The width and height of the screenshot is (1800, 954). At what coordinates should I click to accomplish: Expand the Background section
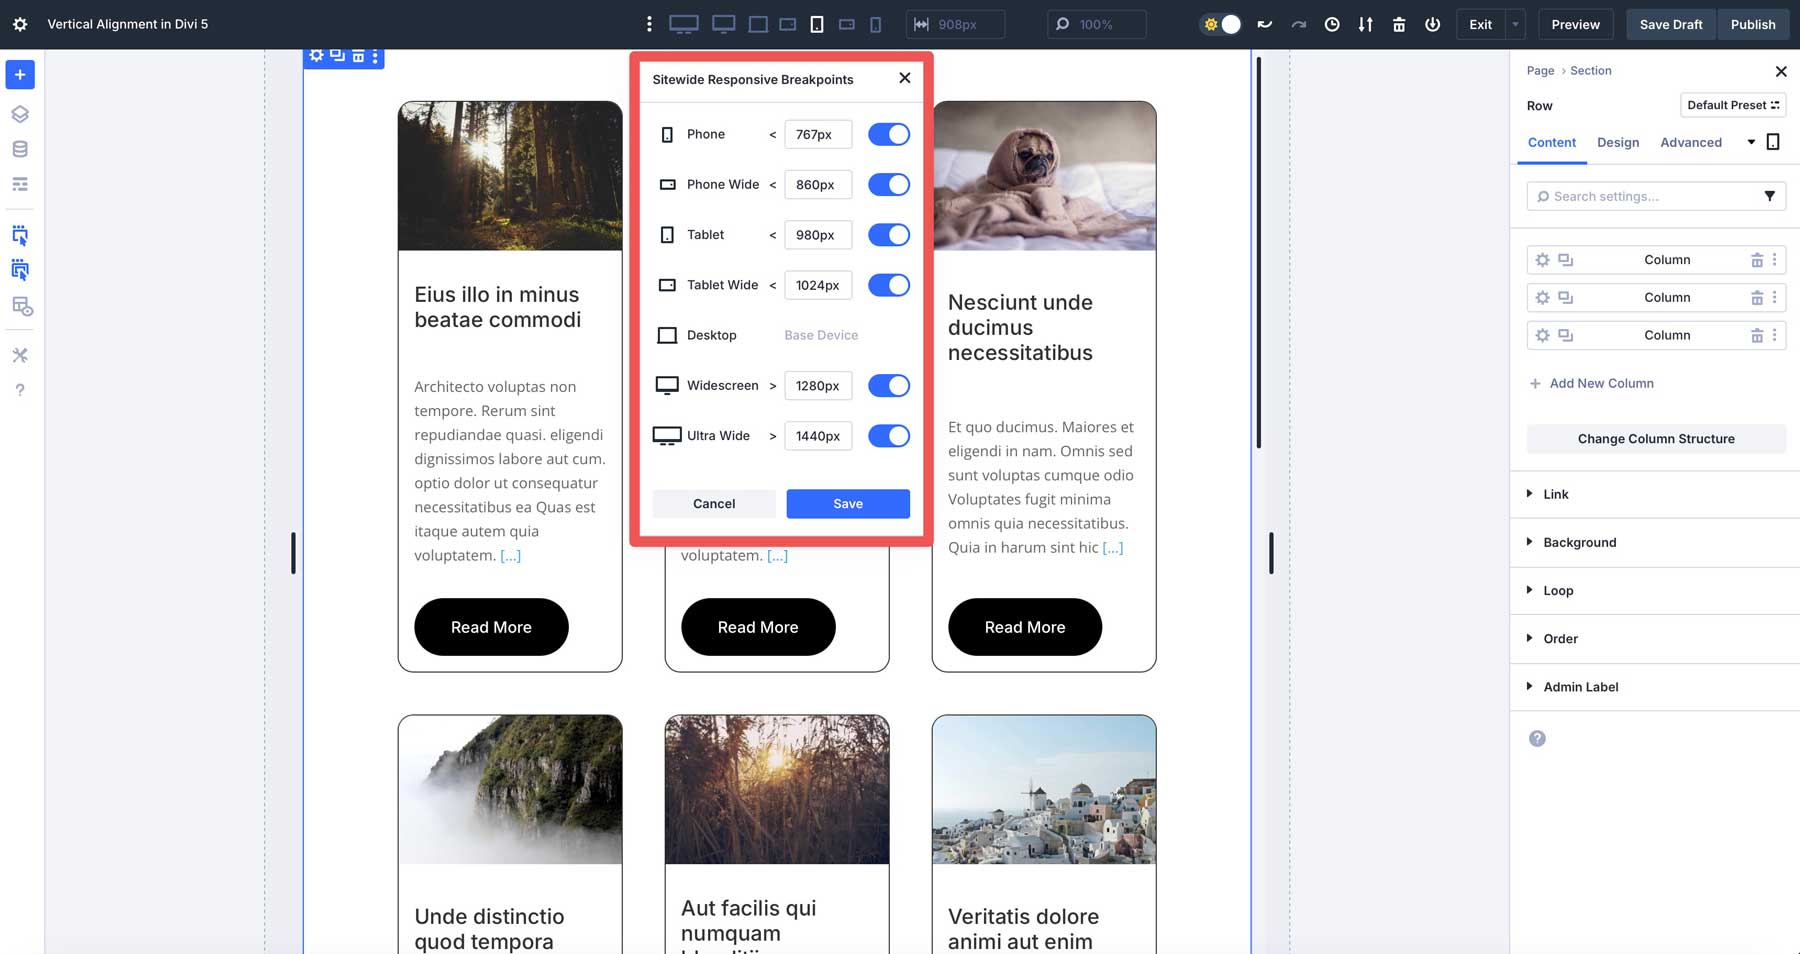[x=1579, y=542]
